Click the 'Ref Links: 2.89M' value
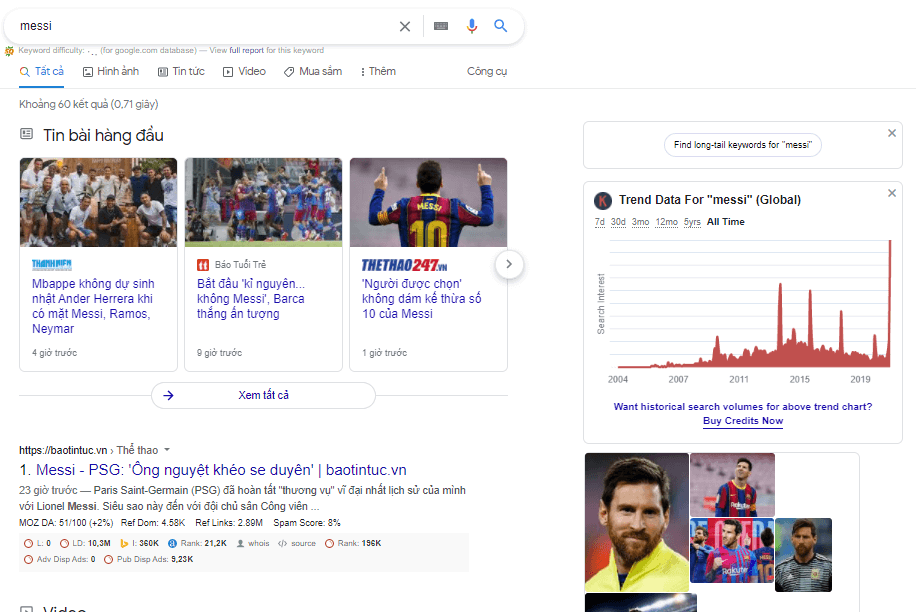Image resolution: width=916 pixels, height=612 pixels. pyautogui.click(x=229, y=523)
